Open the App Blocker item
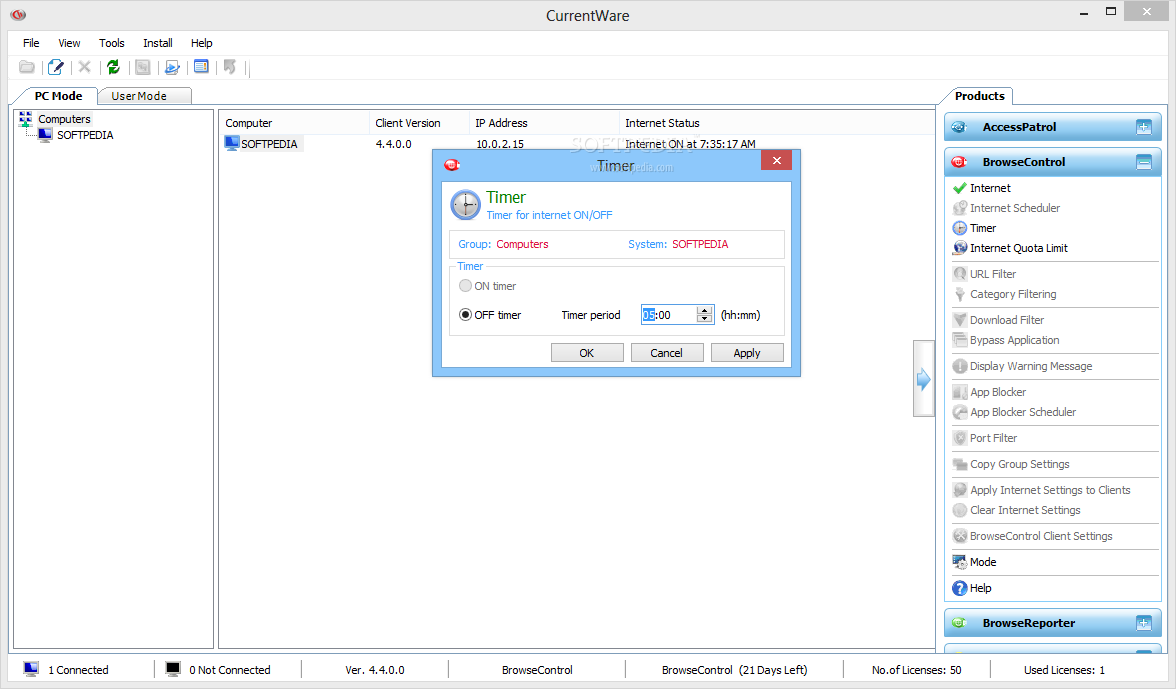This screenshot has width=1176, height=689. tap(989, 392)
